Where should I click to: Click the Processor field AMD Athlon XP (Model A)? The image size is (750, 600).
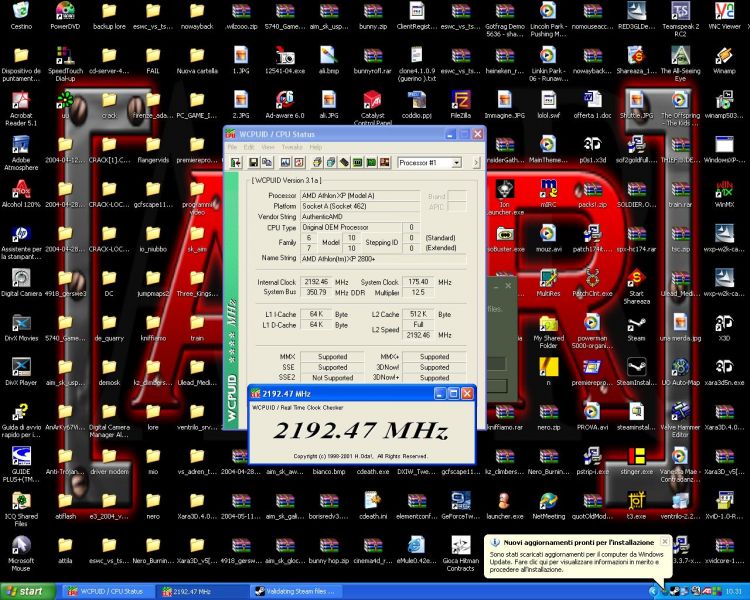click(360, 196)
